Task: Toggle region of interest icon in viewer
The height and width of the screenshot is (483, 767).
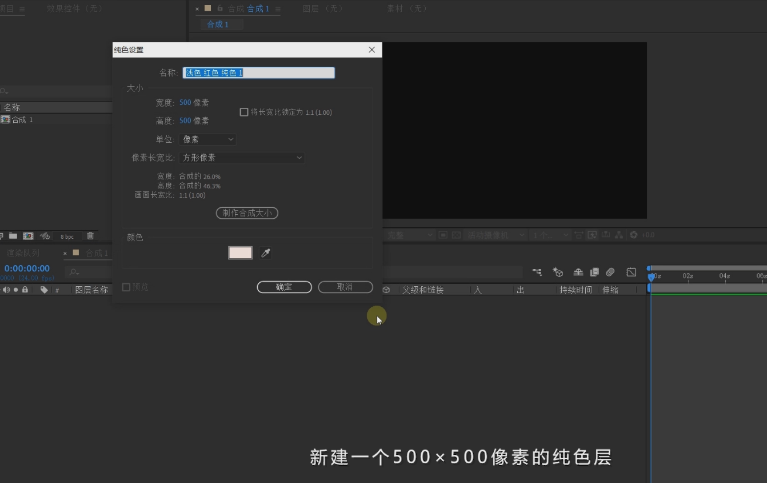Action: (443, 235)
